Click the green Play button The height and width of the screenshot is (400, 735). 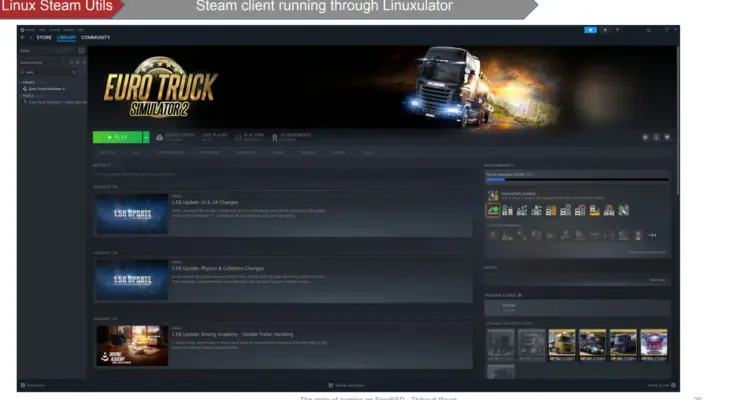coord(116,137)
